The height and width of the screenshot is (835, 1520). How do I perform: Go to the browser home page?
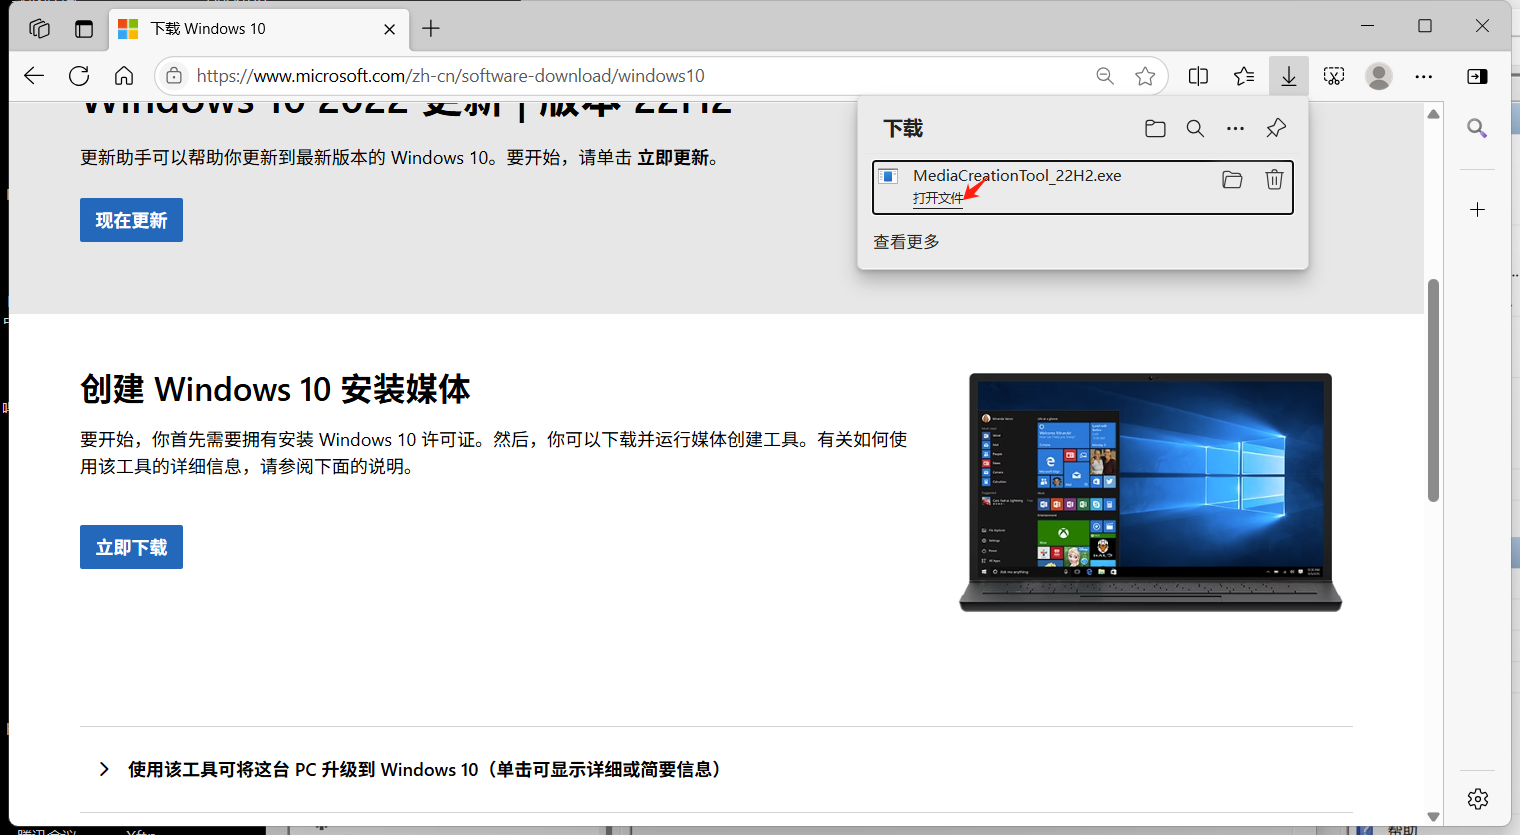click(x=124, y=76)
